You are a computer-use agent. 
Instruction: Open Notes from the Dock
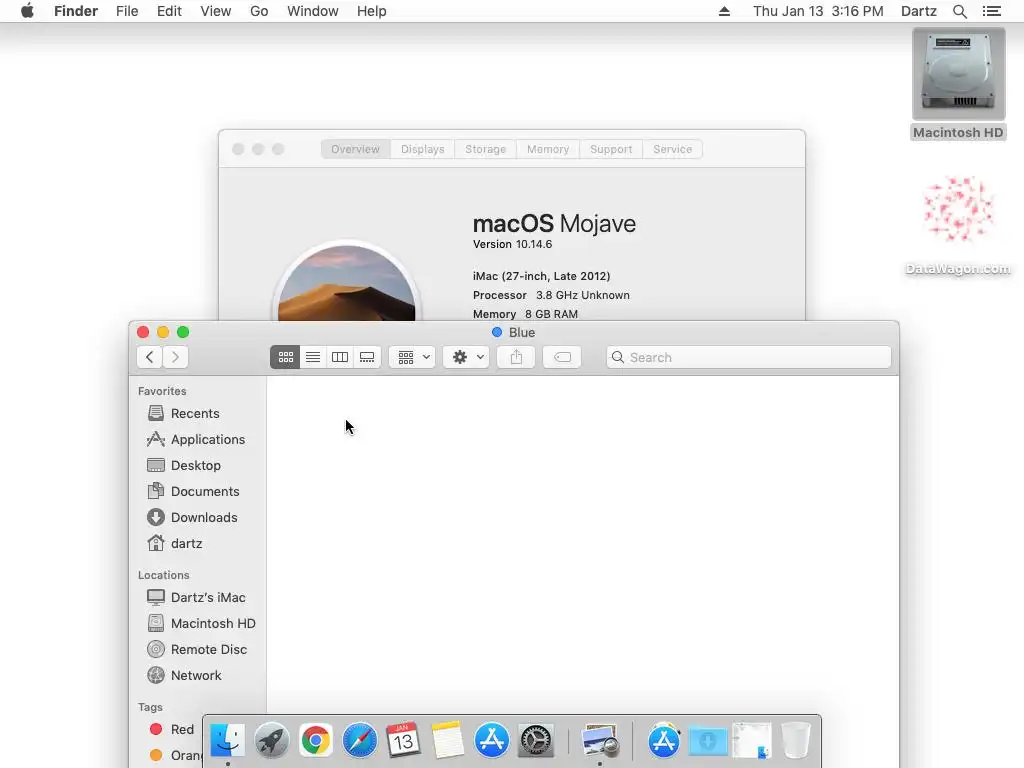click(447, 741)
